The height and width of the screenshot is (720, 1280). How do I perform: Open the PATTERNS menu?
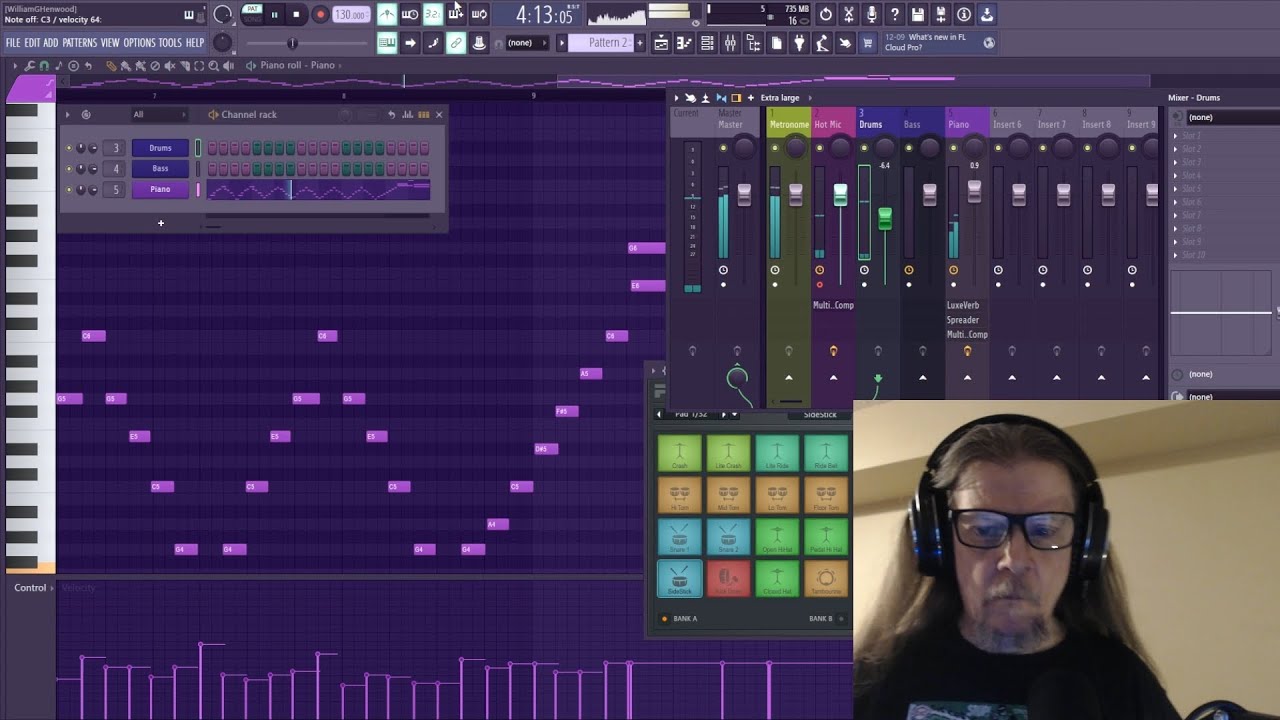[x=79, y=43]
